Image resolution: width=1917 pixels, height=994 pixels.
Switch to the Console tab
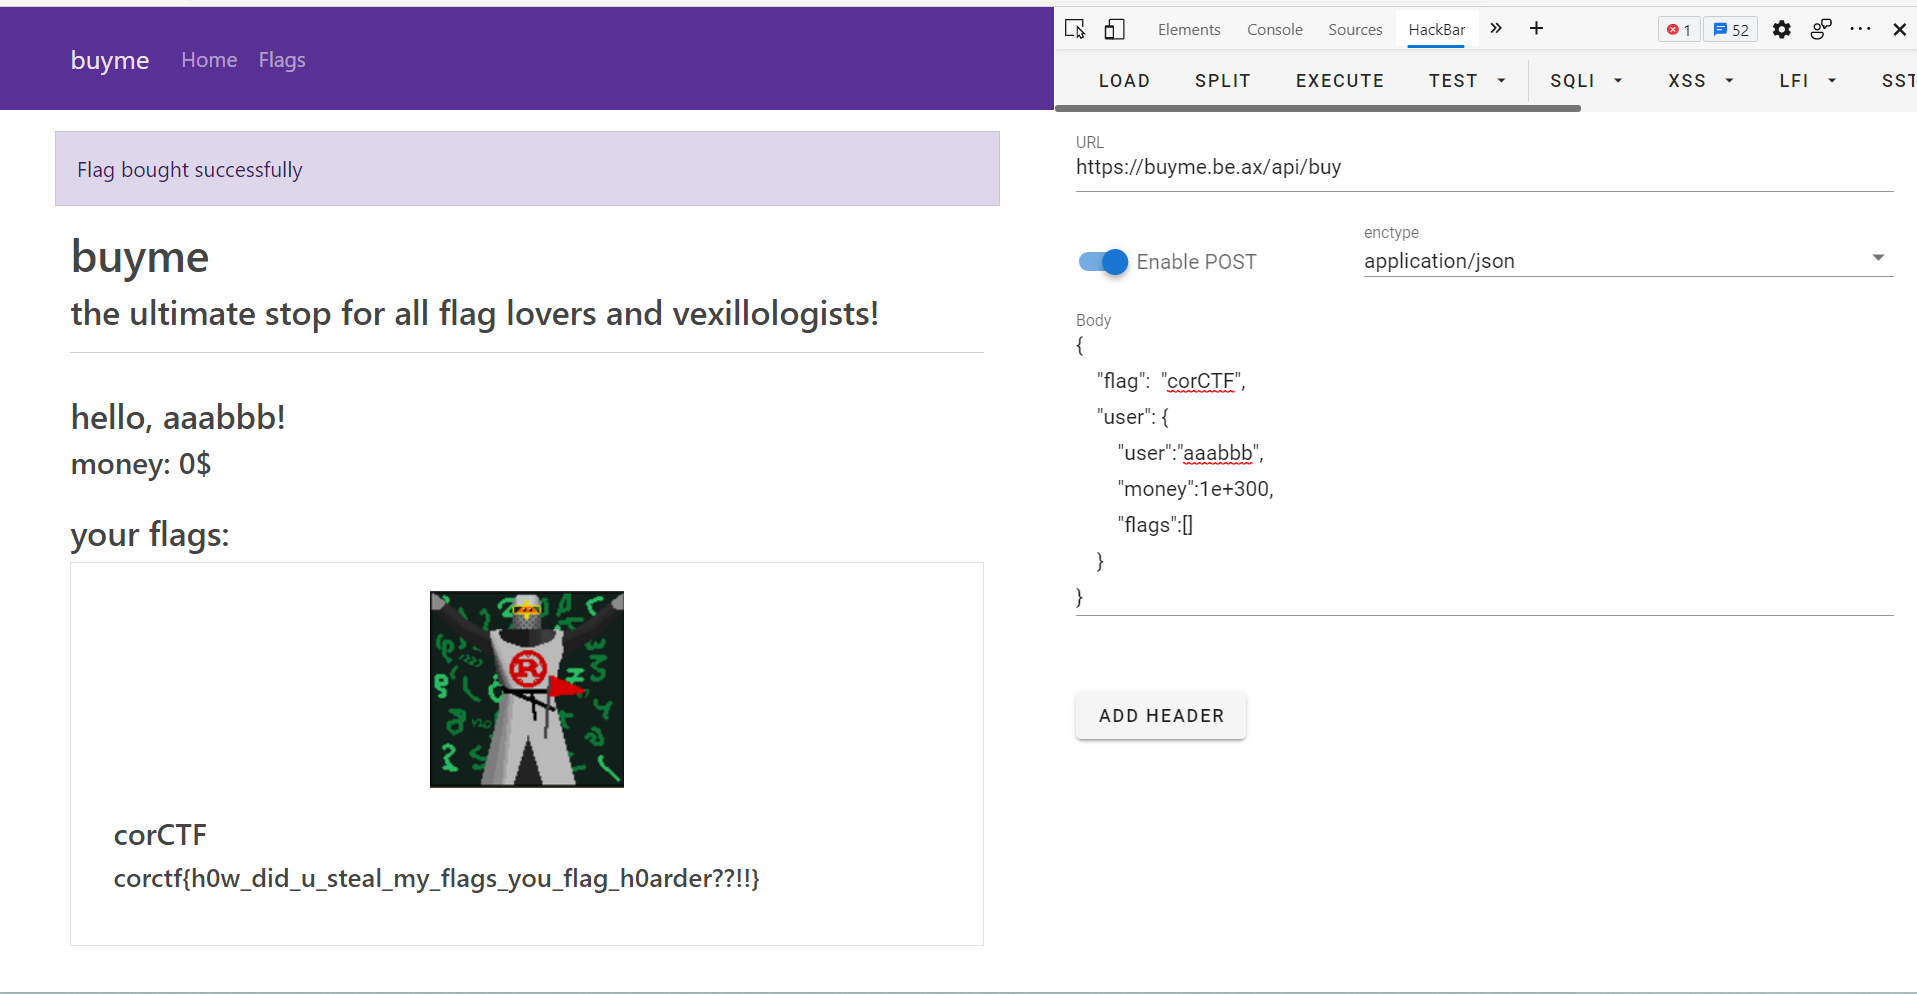[1274, 30]
